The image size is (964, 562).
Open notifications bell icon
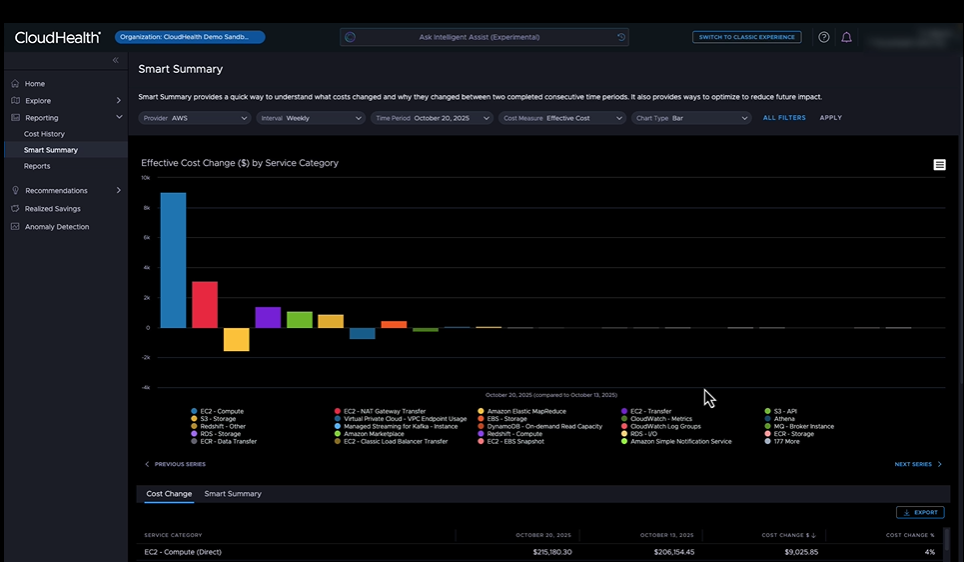(x=847, y=38)
